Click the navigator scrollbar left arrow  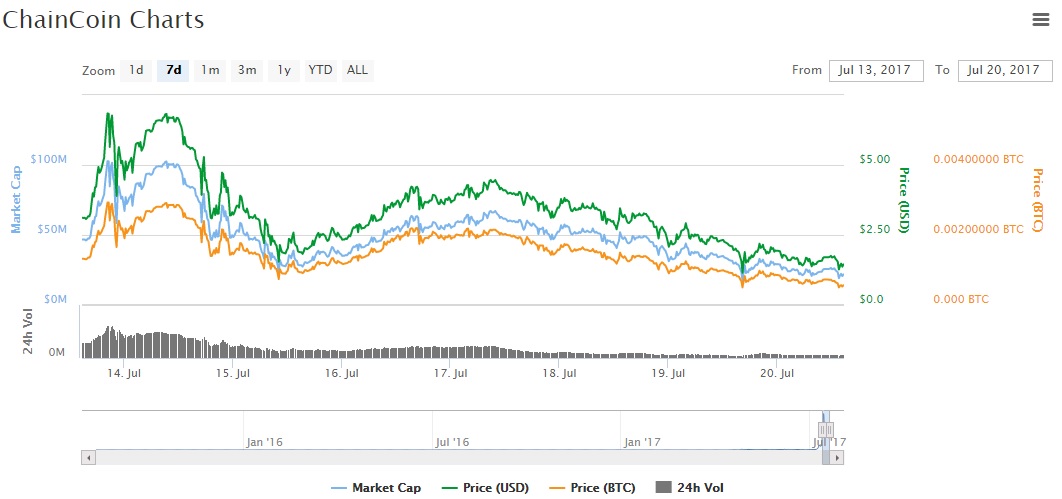pyautogui.click(x=88, y=458)
